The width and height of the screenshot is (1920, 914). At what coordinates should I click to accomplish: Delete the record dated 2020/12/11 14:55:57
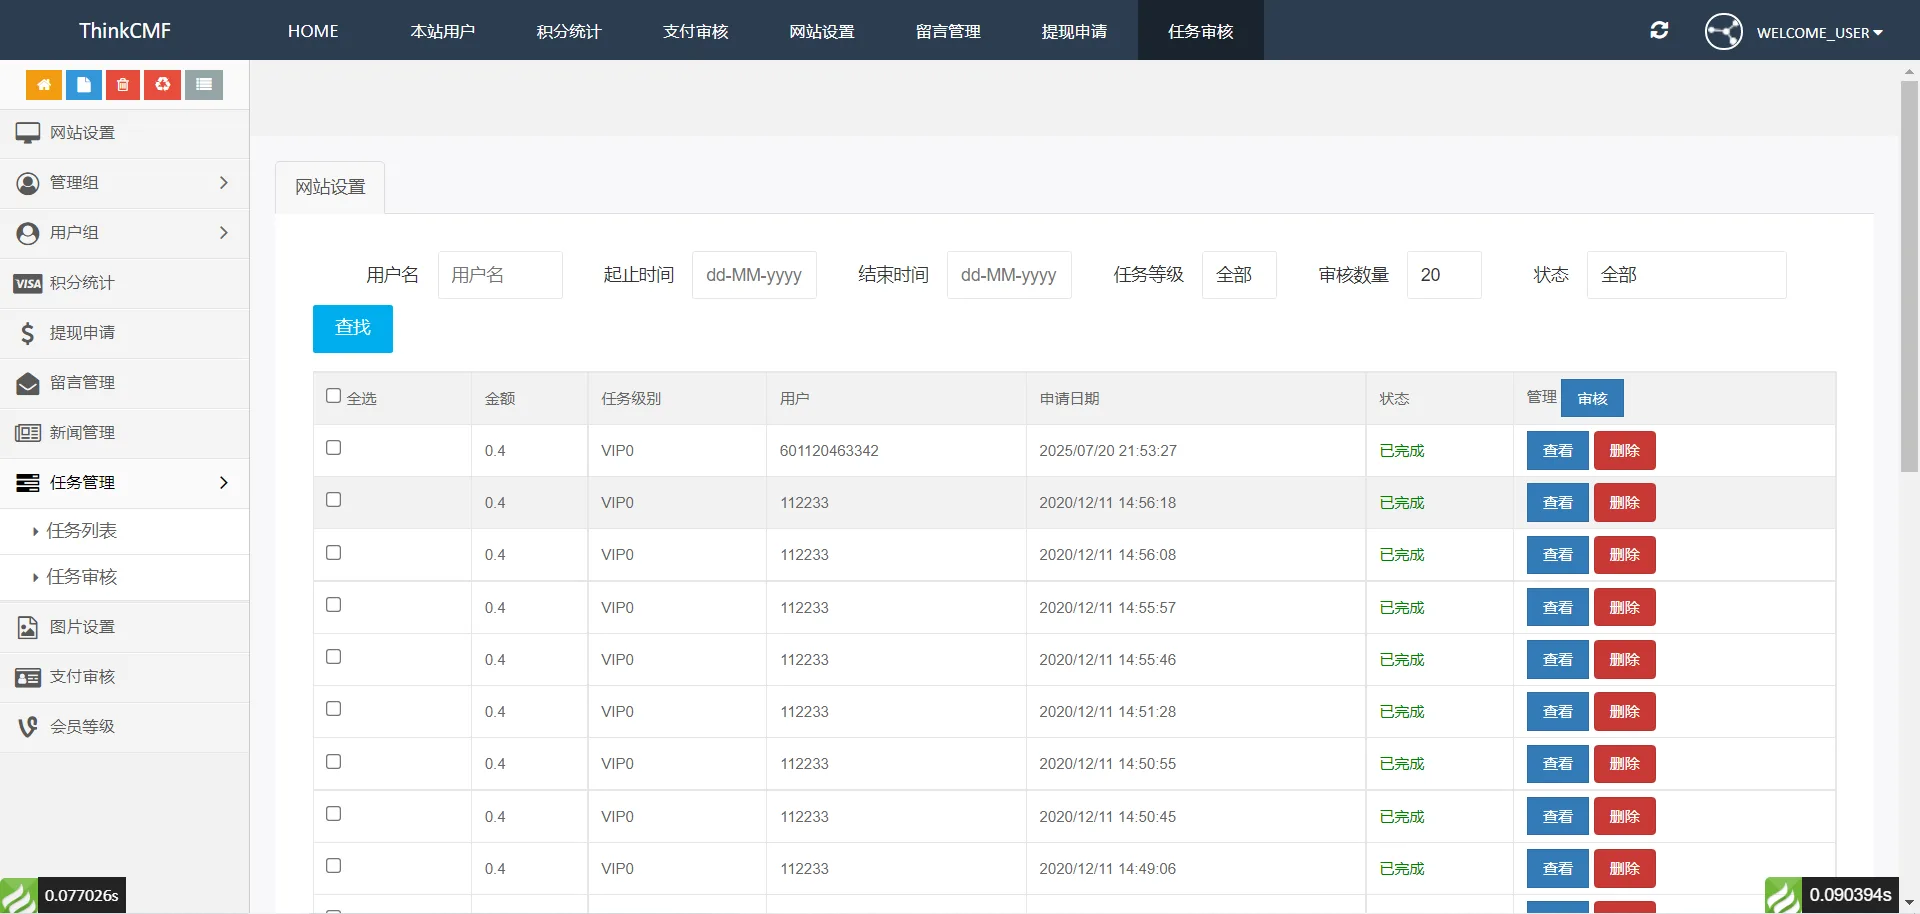[x=1624, y=608]
